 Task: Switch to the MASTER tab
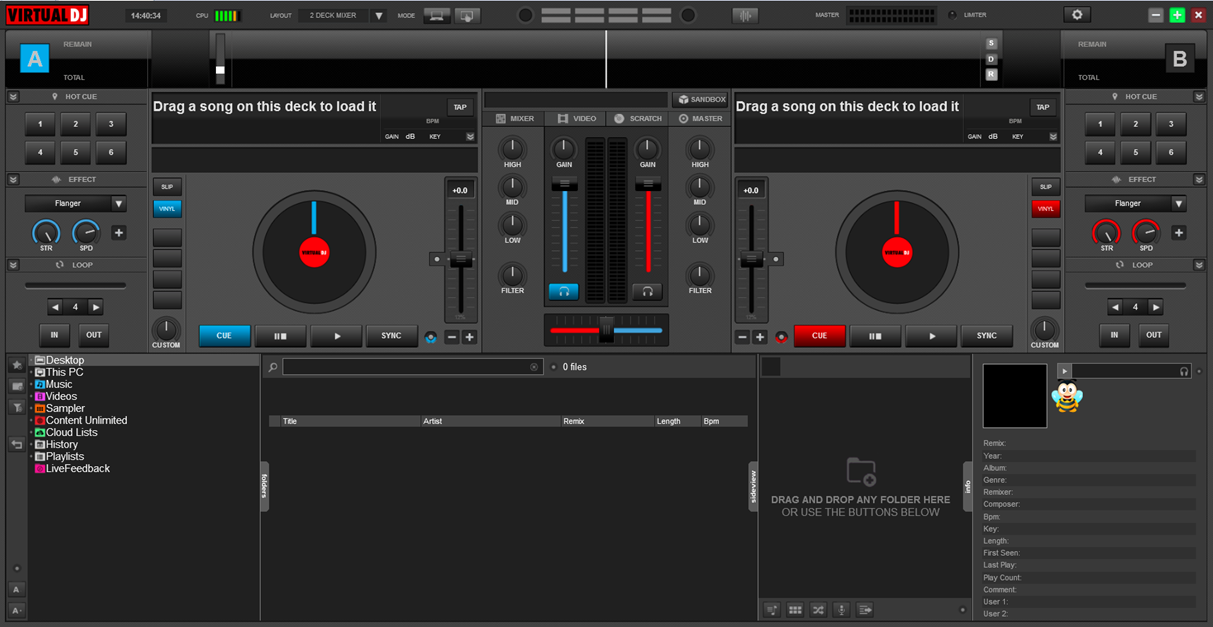[700, 119]
